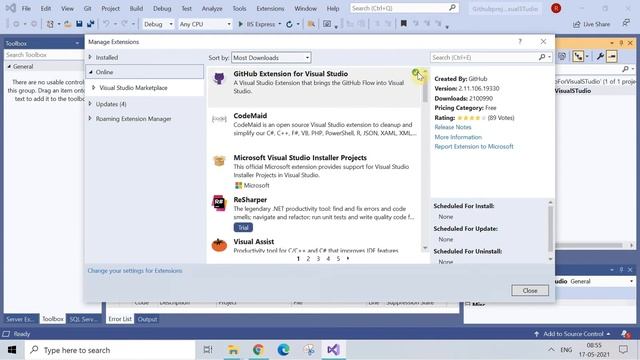This screenshot has width=640, height=360.
Task: Expand the Roaming Extension Manager category
Action: [x=90, y=119]
